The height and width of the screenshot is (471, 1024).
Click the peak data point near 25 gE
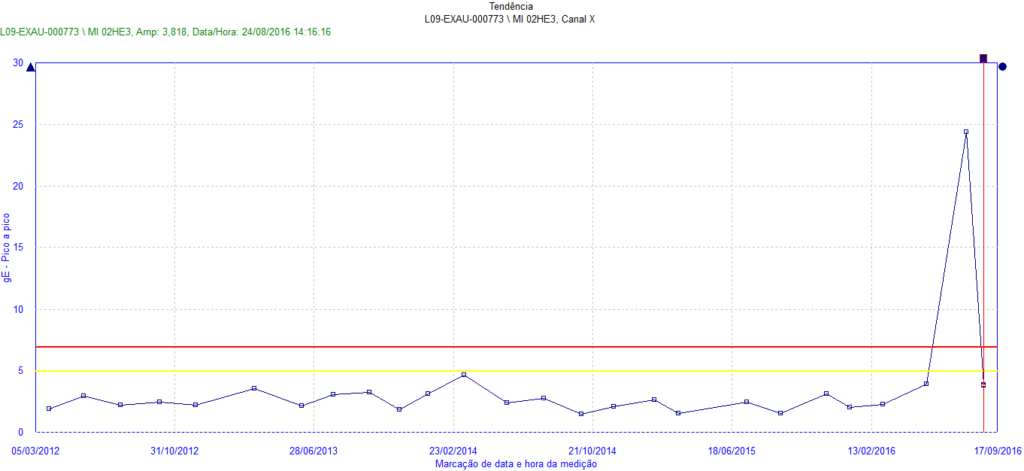pyautogui.click(x=965, y=131)
